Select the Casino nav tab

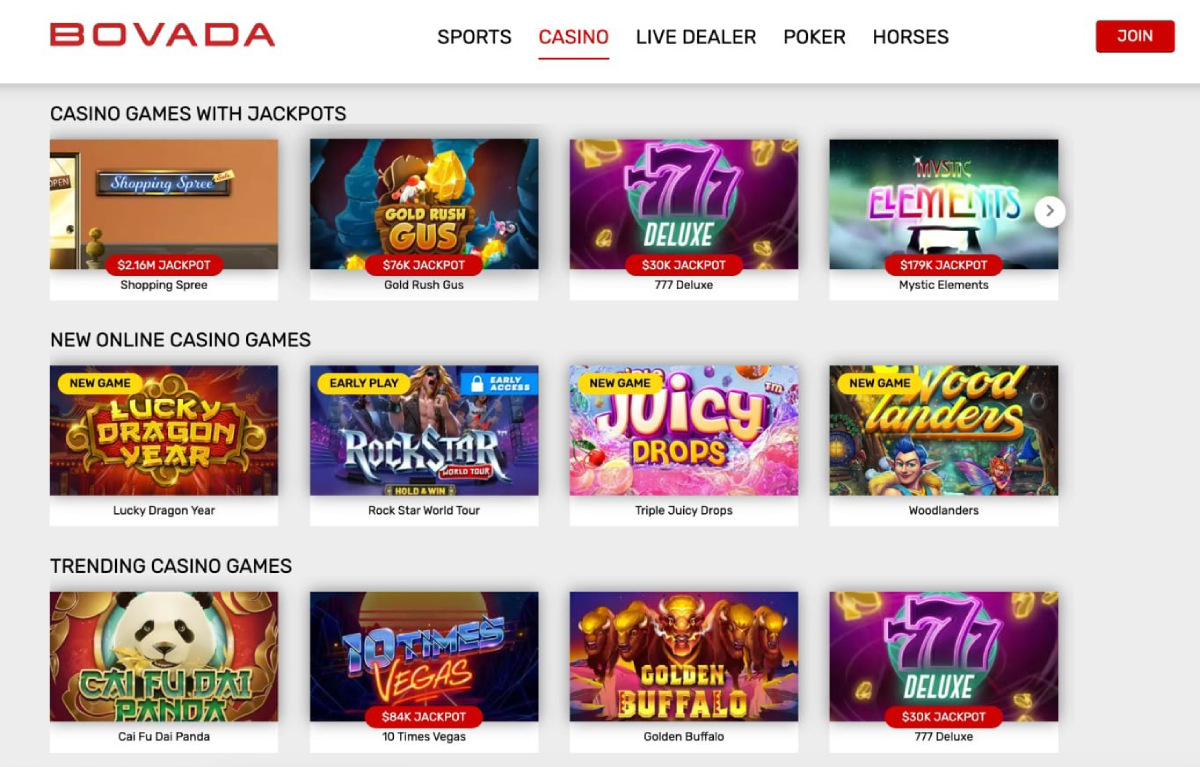tap(573, 37)
